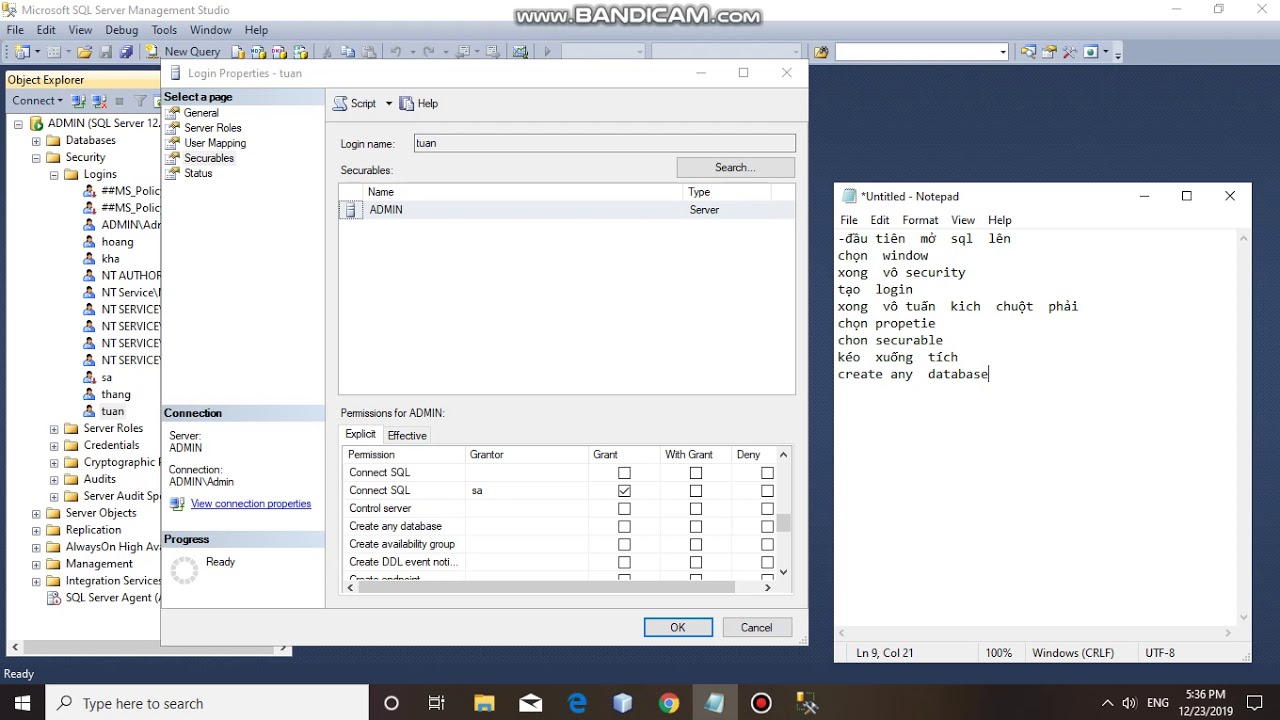Collapse the Security node in Object Explorer
Screen dimensions: 1280x720
click(x=36, y=158)
